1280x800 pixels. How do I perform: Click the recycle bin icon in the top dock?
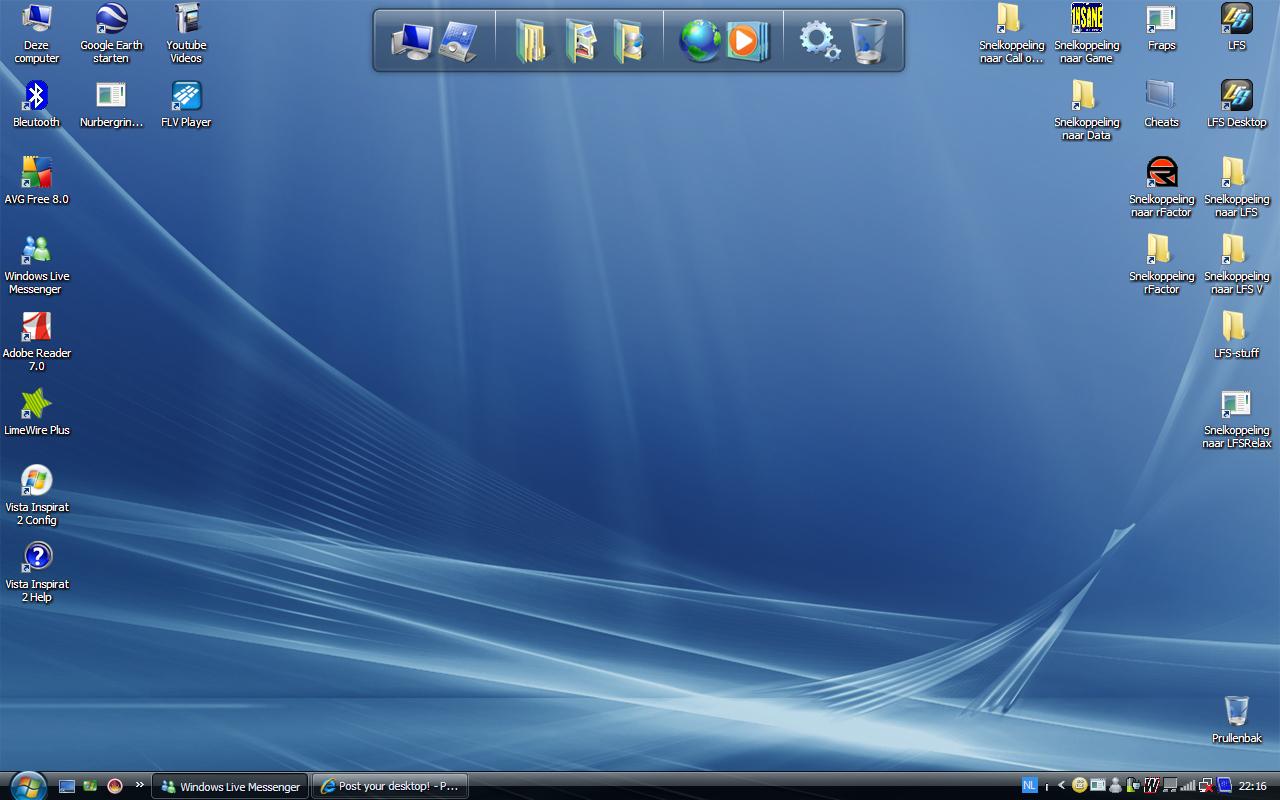click(868, 41)
